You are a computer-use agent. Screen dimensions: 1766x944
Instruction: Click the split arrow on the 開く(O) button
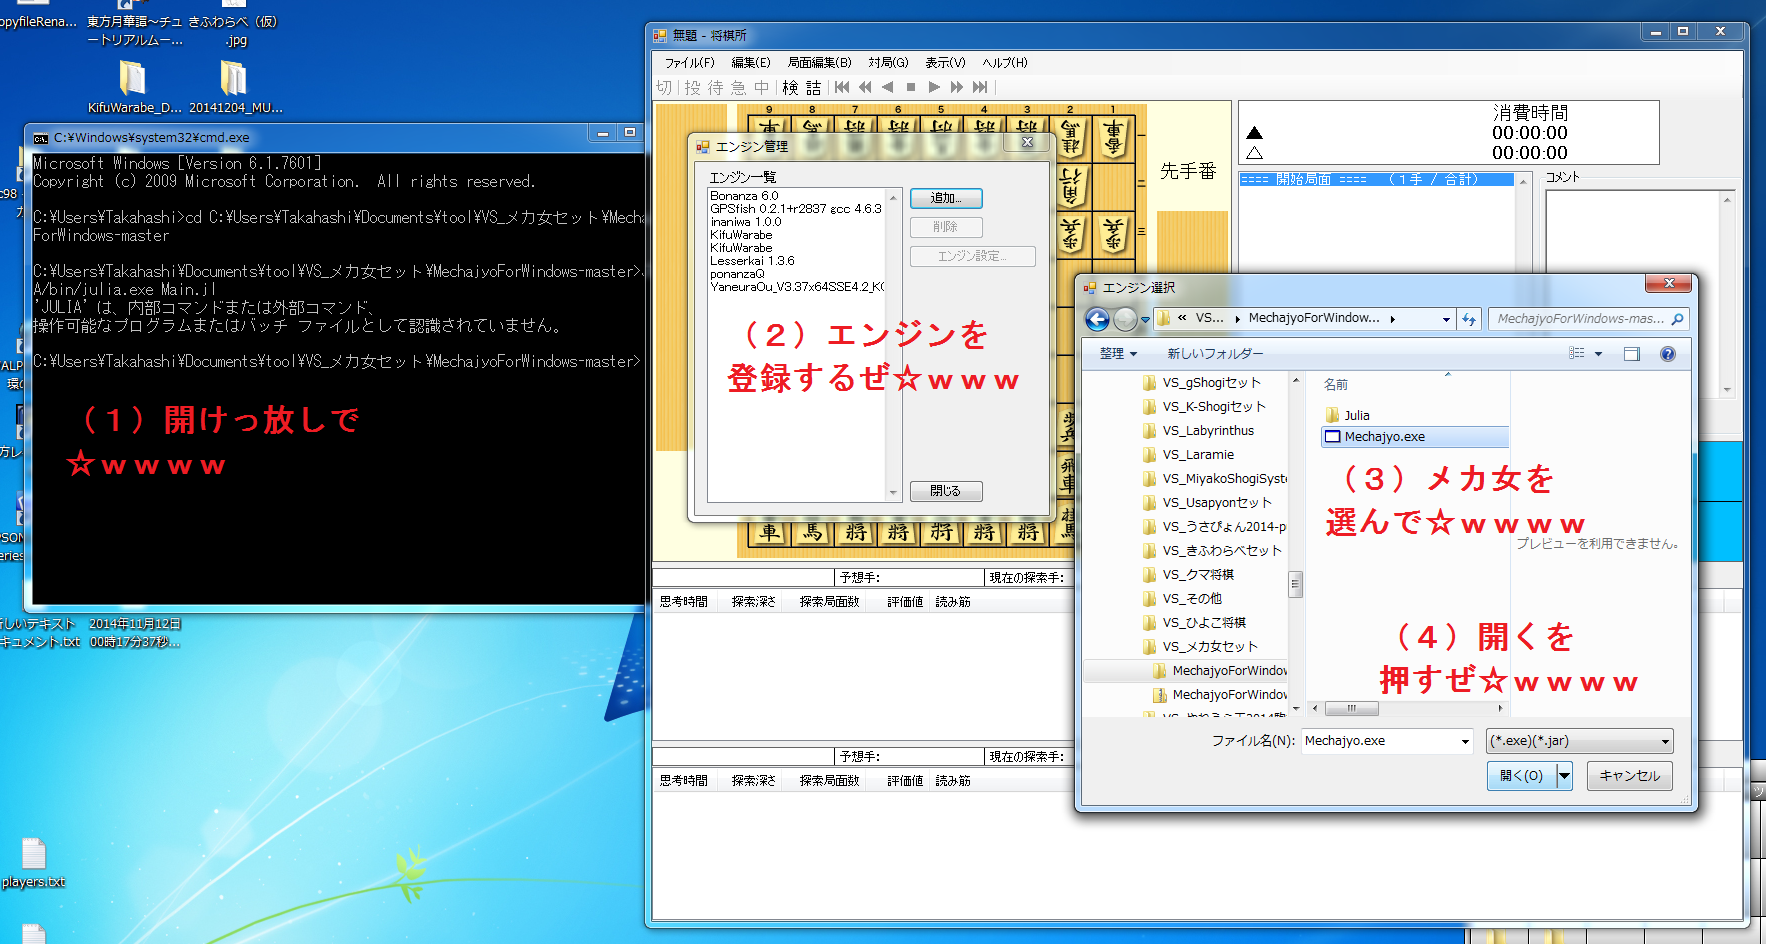(x=1565, y=776)
